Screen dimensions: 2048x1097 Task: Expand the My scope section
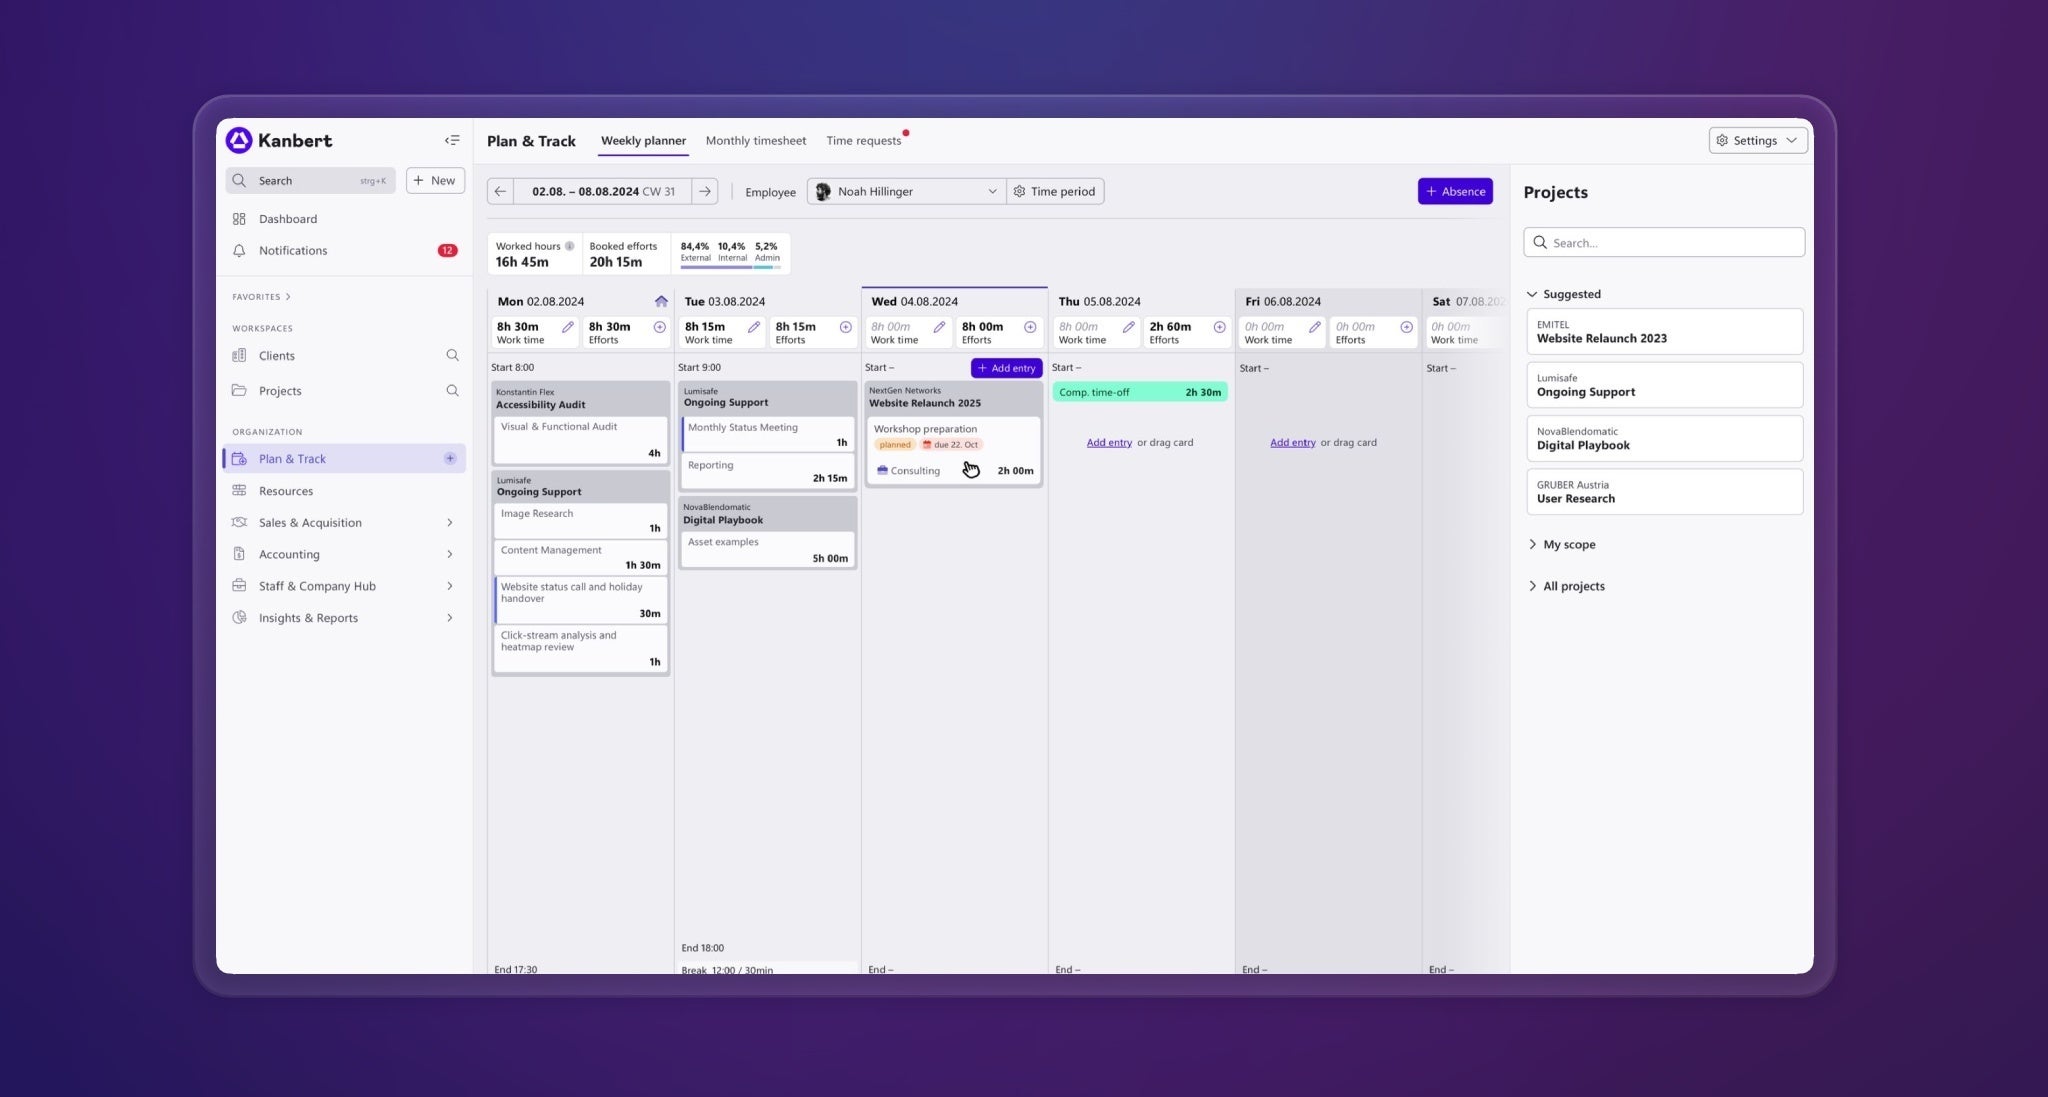click(x=1568, y=545)
